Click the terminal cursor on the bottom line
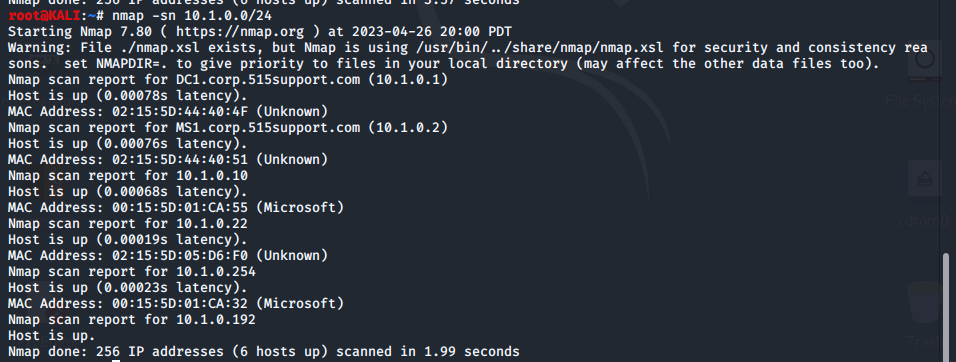The height and width of the screenshot is (362, 956). [116, 360]
